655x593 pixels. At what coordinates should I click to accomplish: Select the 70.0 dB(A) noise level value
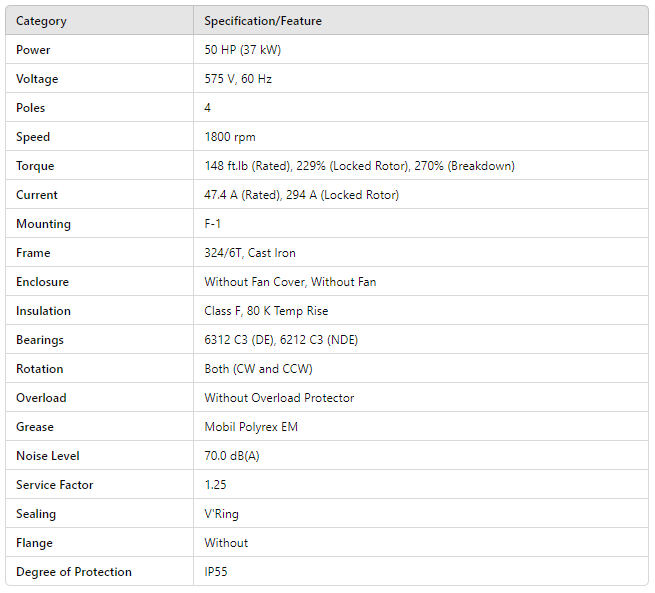click(x=233, y=456)
